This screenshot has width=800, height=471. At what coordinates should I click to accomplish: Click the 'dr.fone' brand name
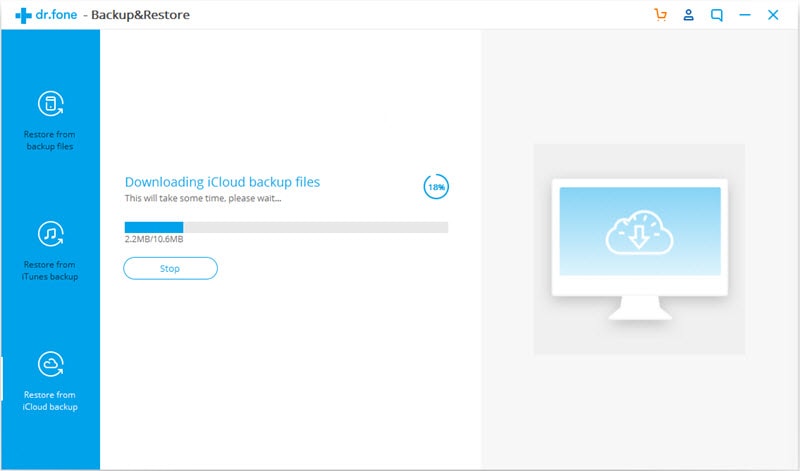pos(56,15)
